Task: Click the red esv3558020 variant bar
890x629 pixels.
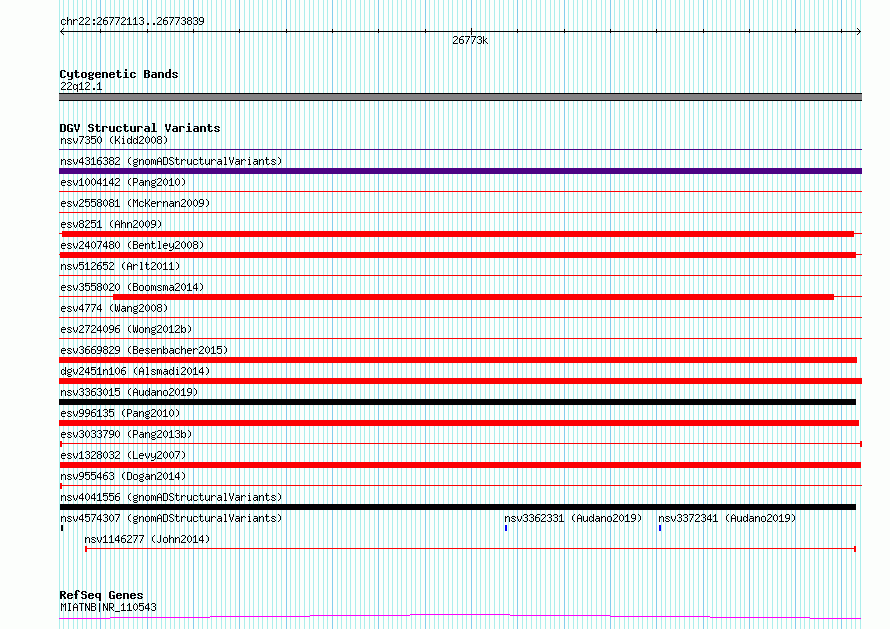Action: [x=473, y=297]
